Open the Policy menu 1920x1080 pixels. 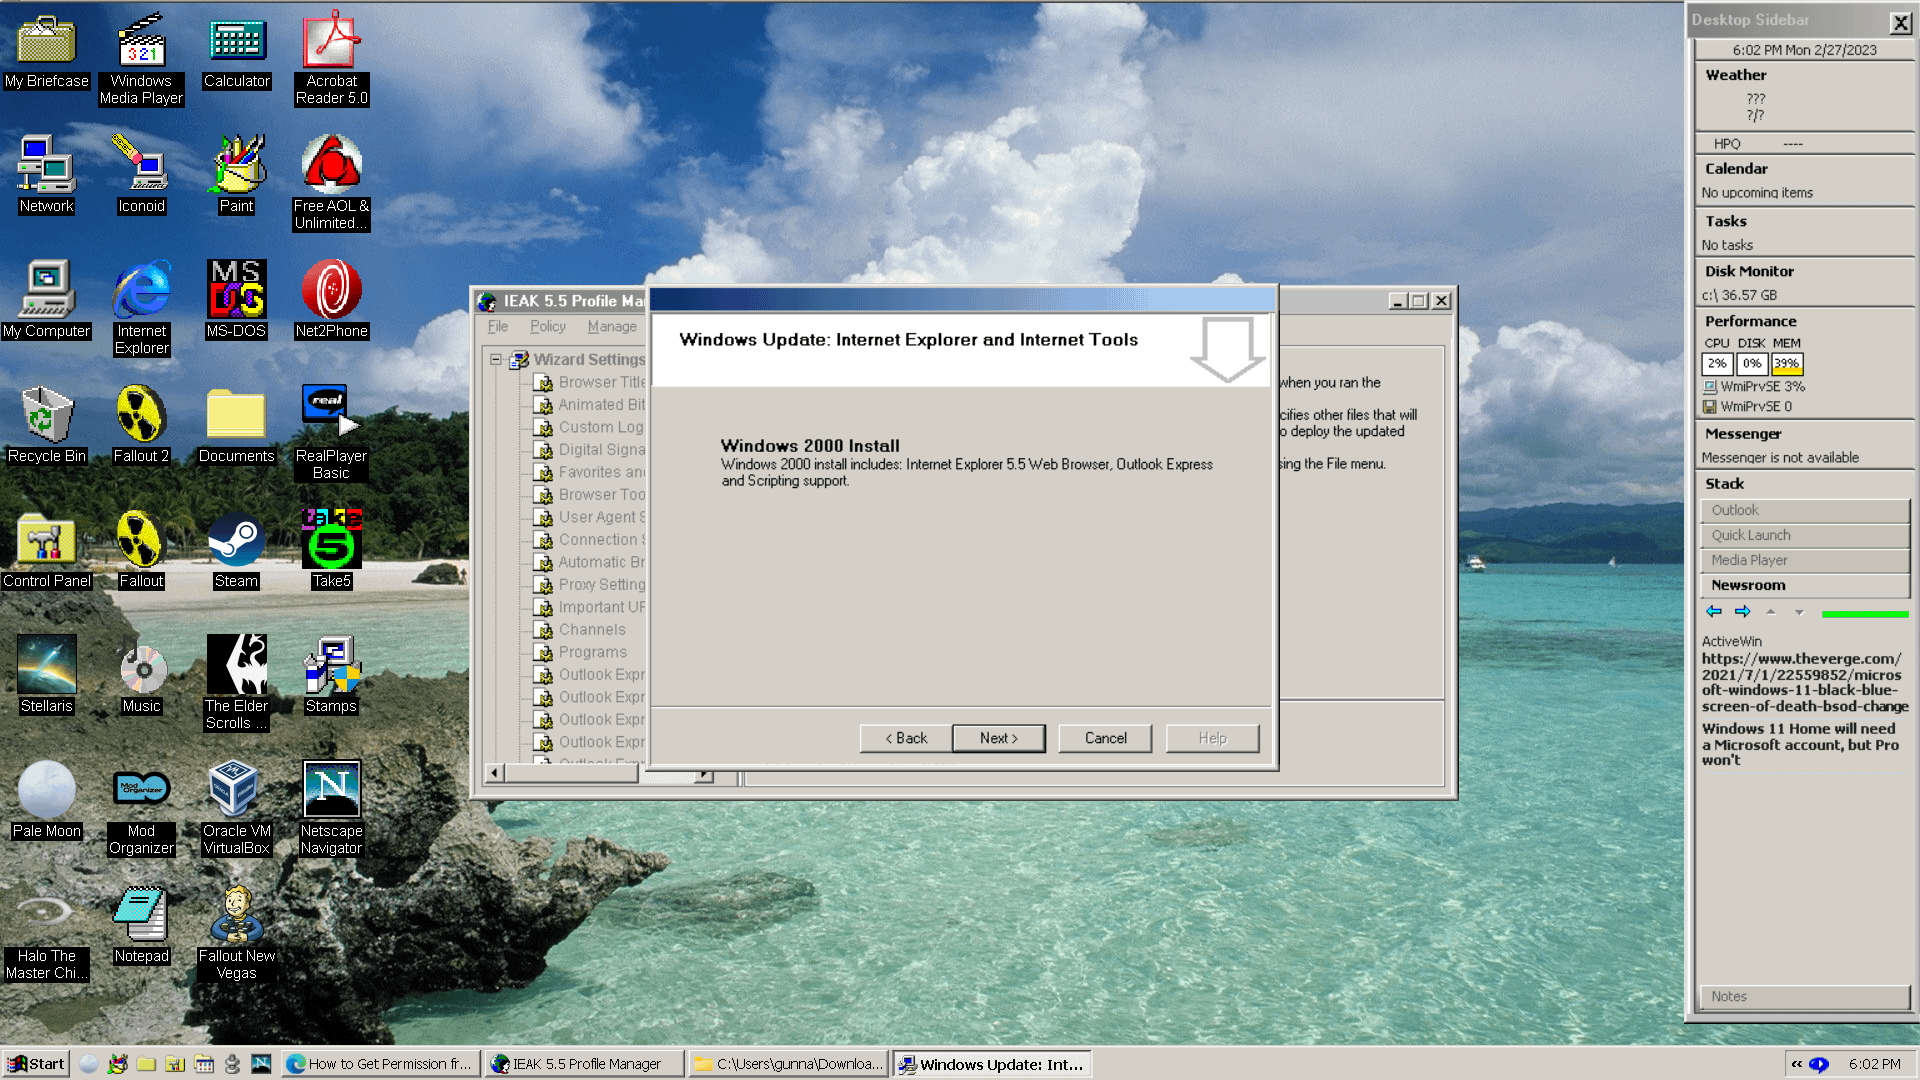point(547,326)
